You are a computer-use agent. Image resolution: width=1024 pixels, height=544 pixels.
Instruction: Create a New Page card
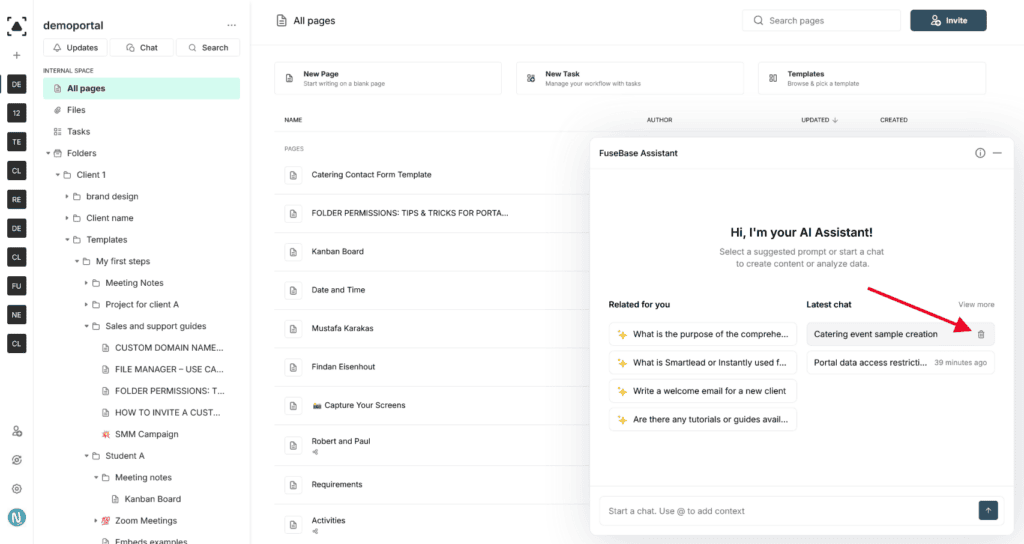[388, 78]
